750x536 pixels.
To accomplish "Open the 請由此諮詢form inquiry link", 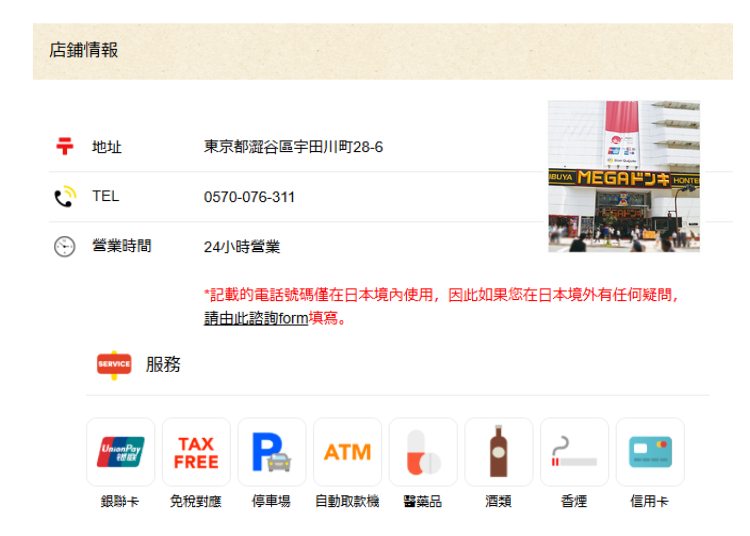I will [256, 319].
